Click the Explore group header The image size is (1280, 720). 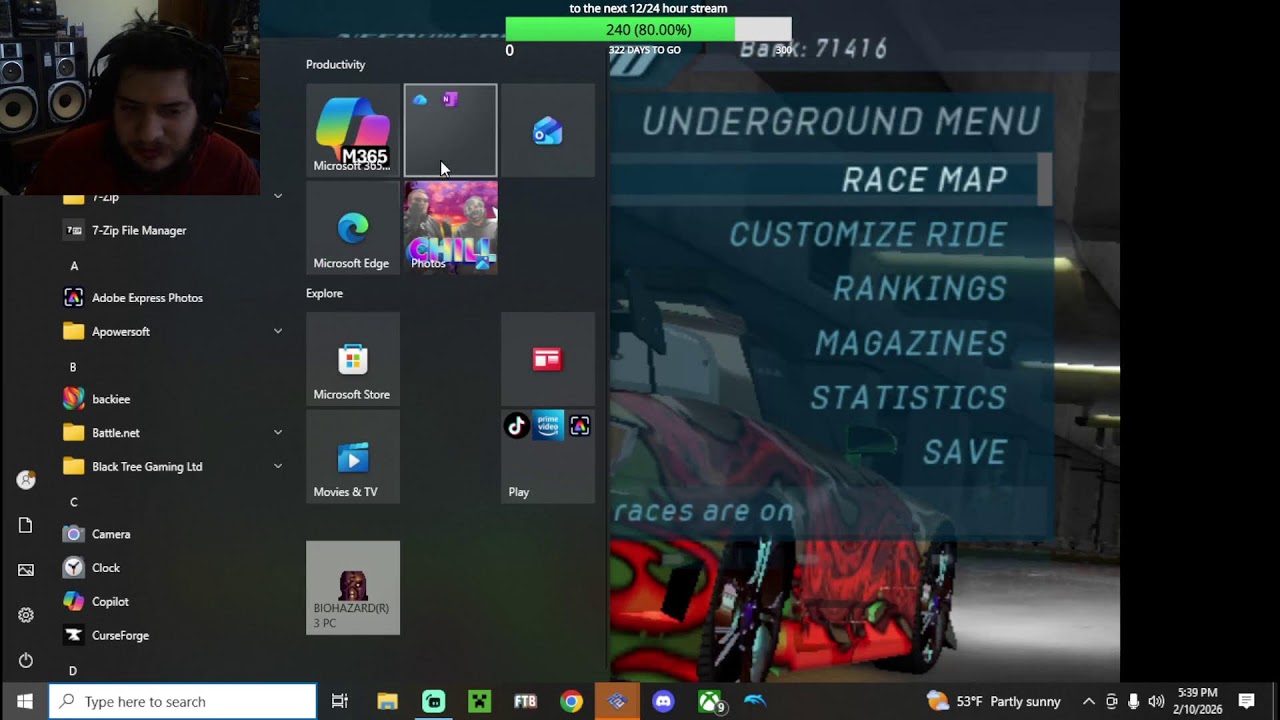tap(324, 293)
